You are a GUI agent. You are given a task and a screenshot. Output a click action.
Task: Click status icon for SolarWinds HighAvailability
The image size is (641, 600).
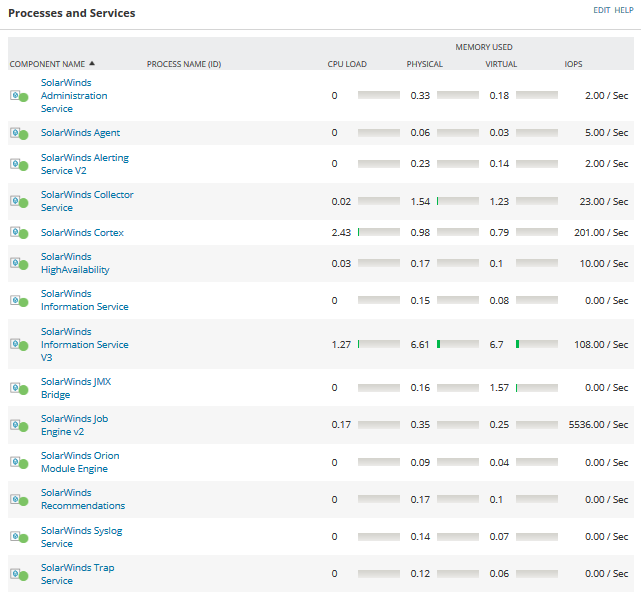tap(19, 264)
